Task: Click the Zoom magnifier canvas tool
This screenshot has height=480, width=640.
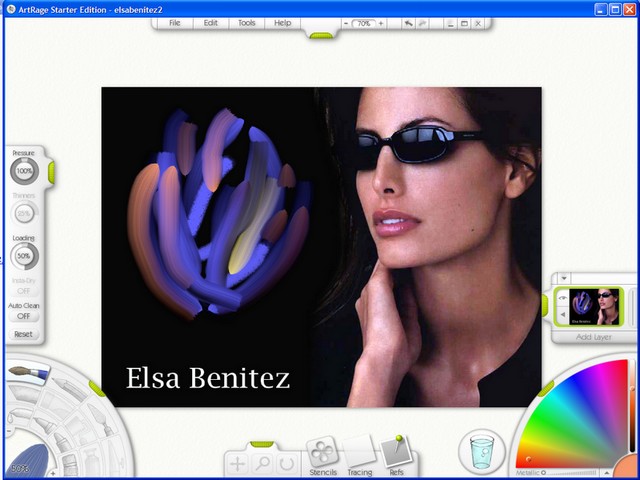Action: click(262, 463)
